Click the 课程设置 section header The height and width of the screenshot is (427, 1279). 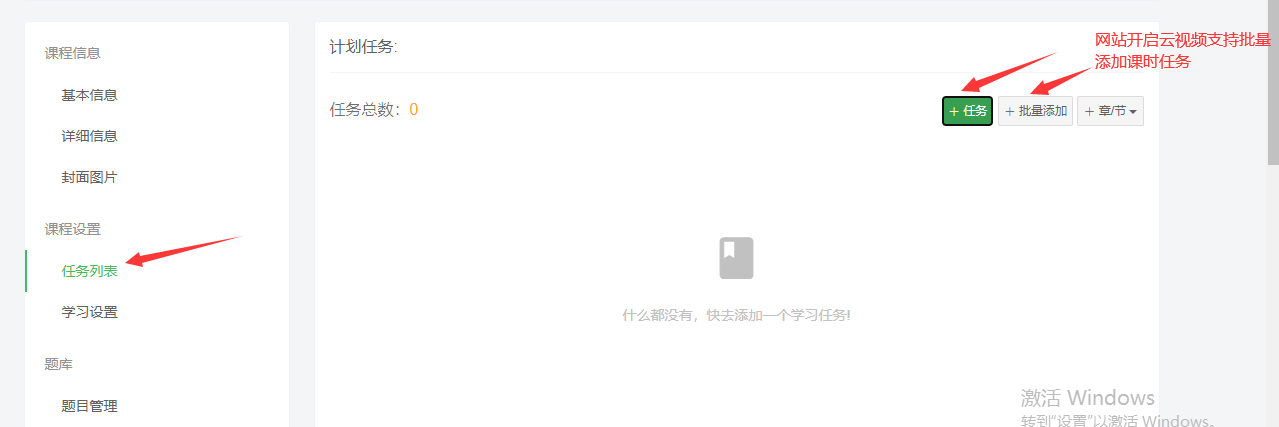(x=72, y=229)
